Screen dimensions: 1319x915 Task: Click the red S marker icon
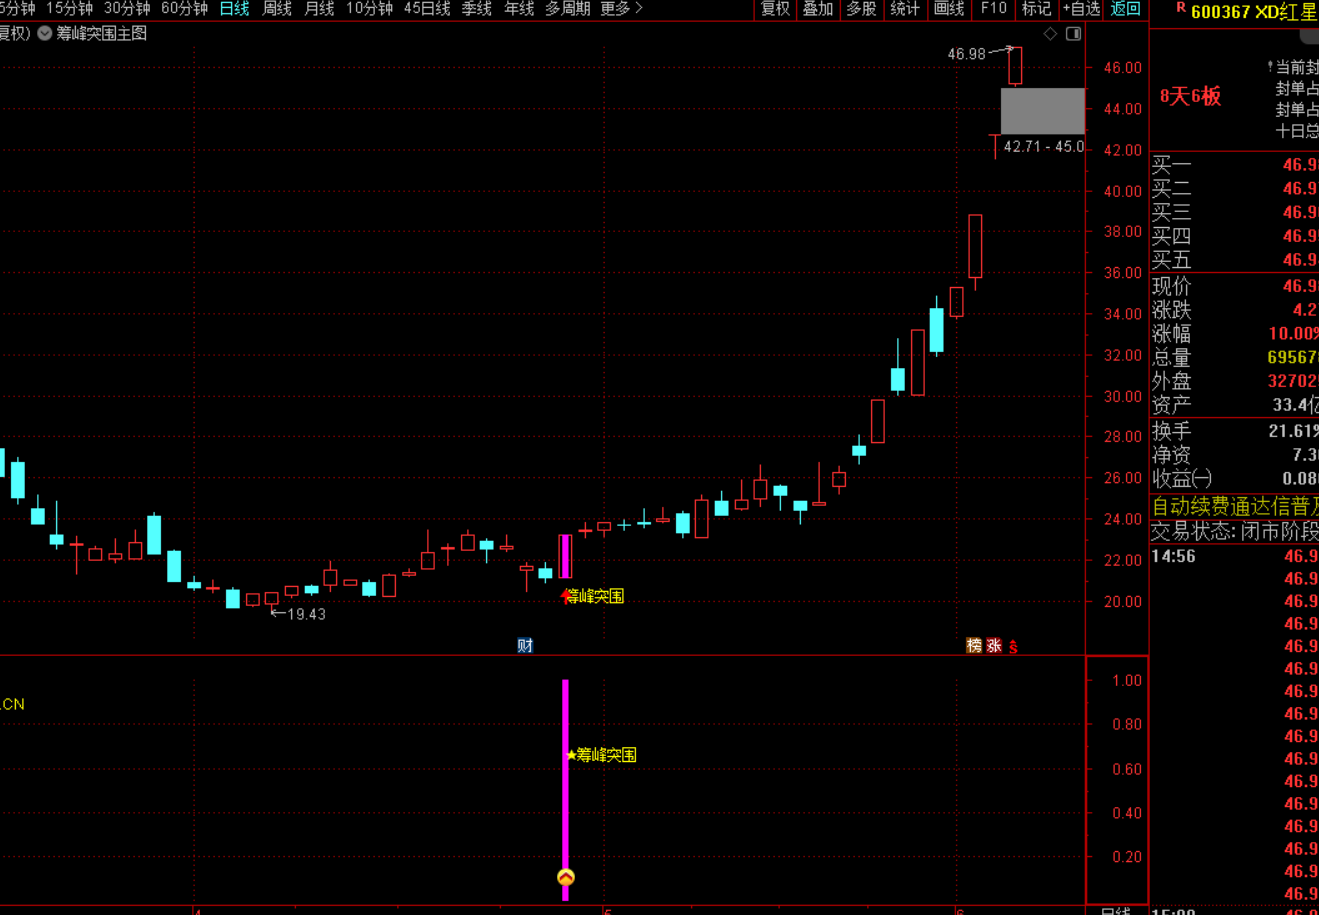tap(1013, 646)
